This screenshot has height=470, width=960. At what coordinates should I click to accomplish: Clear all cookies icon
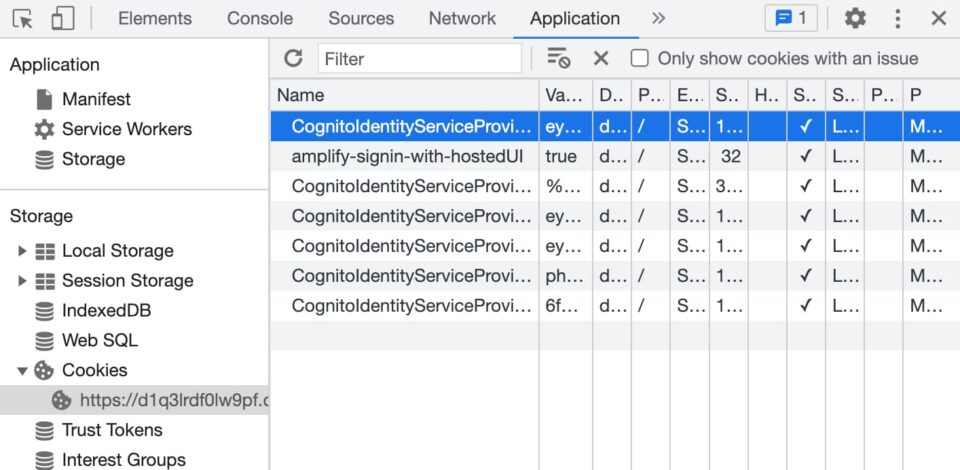pos(558,58)
